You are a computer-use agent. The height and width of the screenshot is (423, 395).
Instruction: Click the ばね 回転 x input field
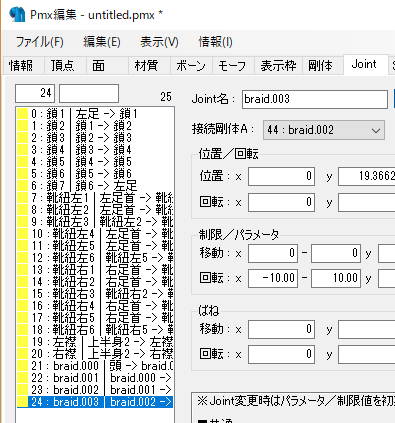281,354
